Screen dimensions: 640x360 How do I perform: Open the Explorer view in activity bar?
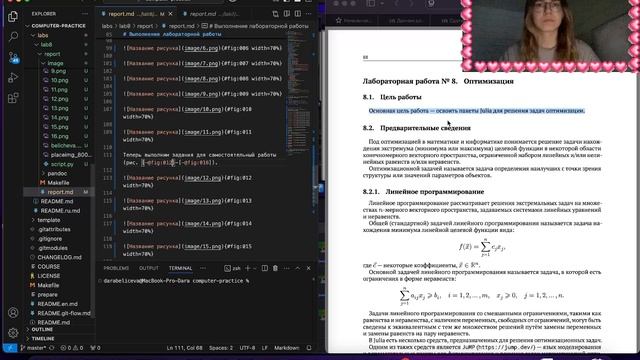tap(13, 16)
